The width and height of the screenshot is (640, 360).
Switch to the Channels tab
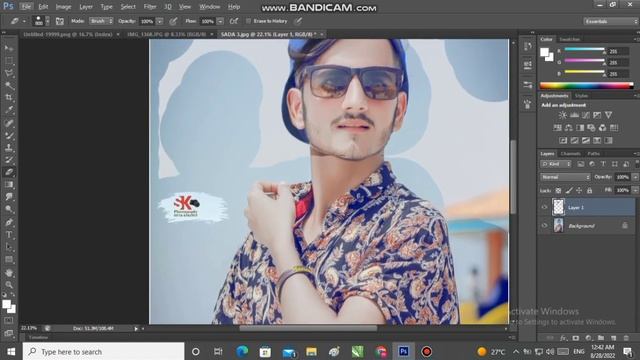tap(570, 154)
